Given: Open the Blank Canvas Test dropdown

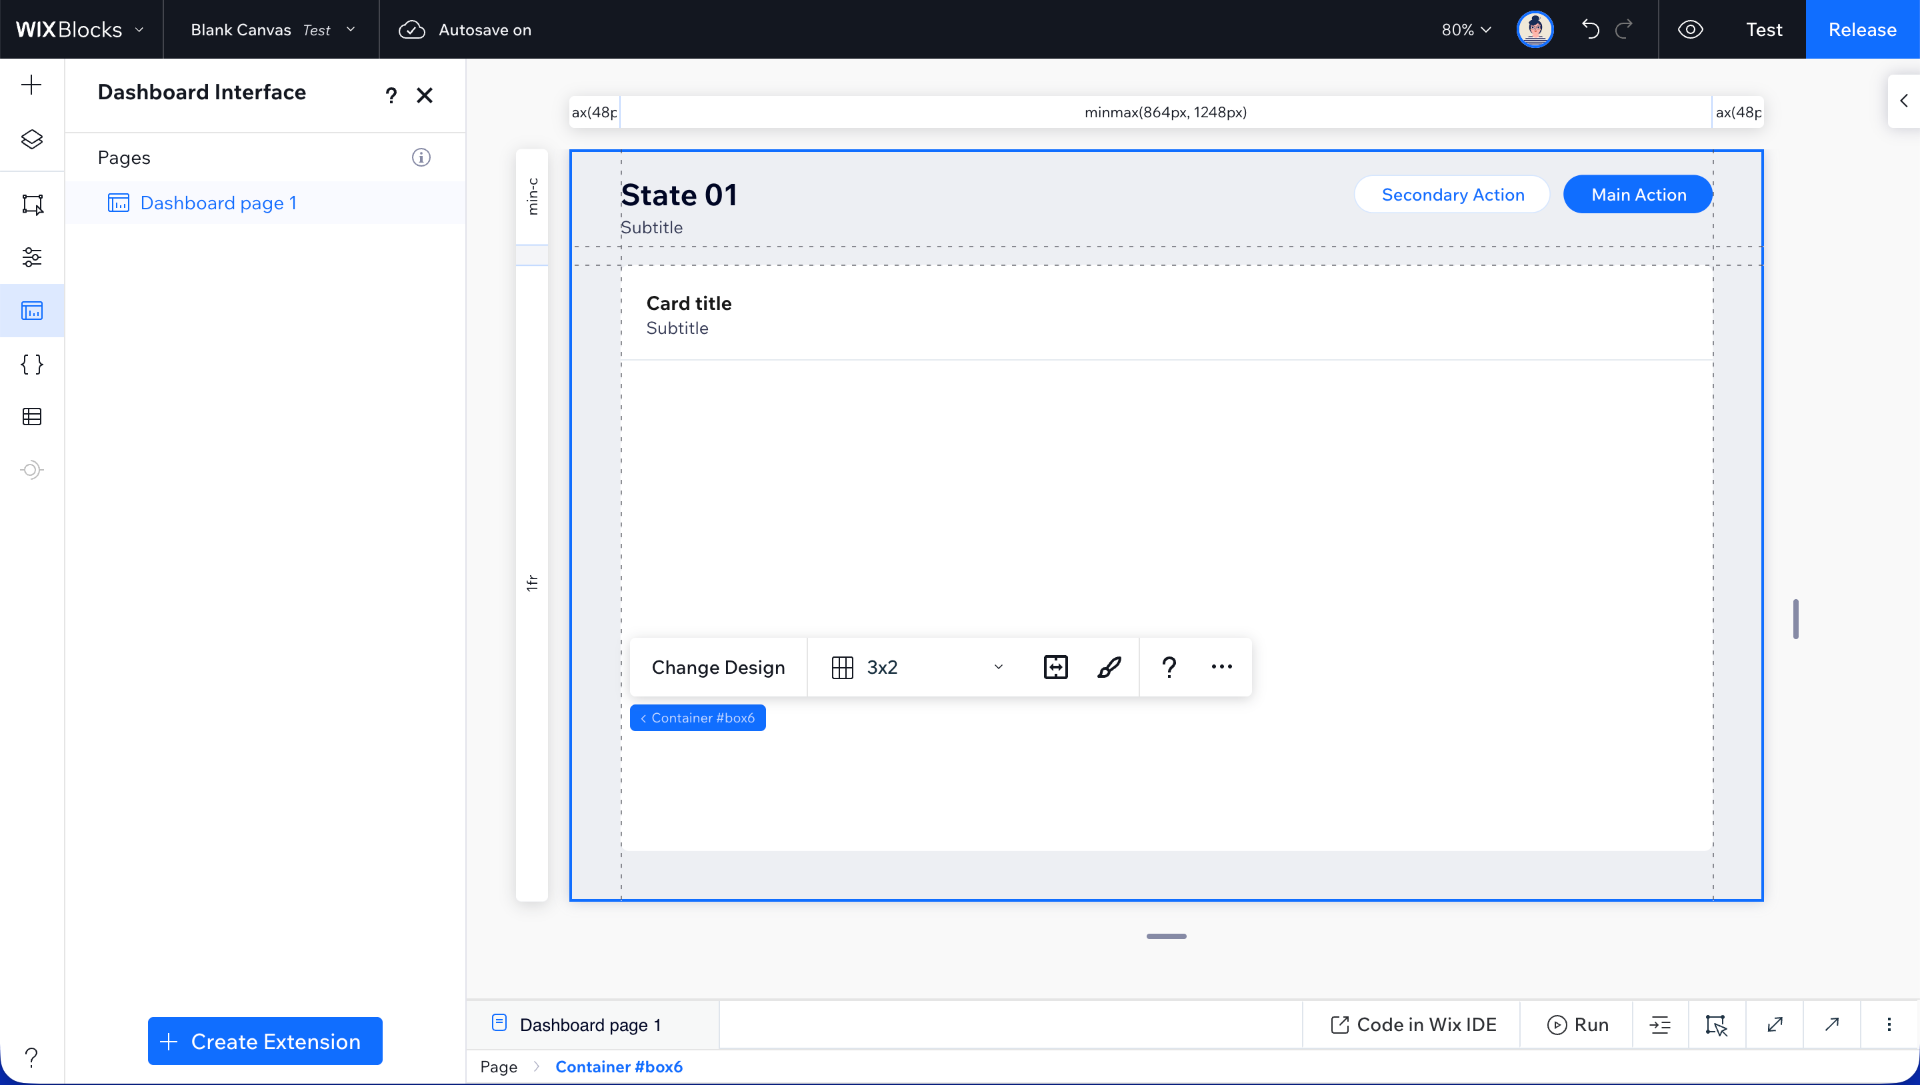Looking at the screenshot, I should (x=272, y=29).
